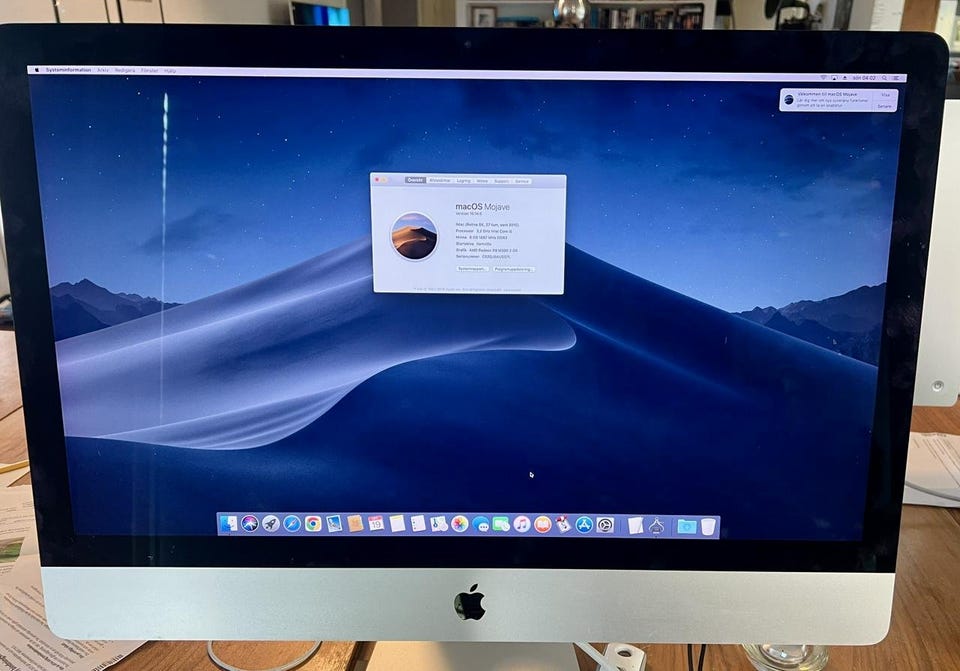Click the Systemrapport button
Viewport: 960px width, 671px height.
coord(472,268)
